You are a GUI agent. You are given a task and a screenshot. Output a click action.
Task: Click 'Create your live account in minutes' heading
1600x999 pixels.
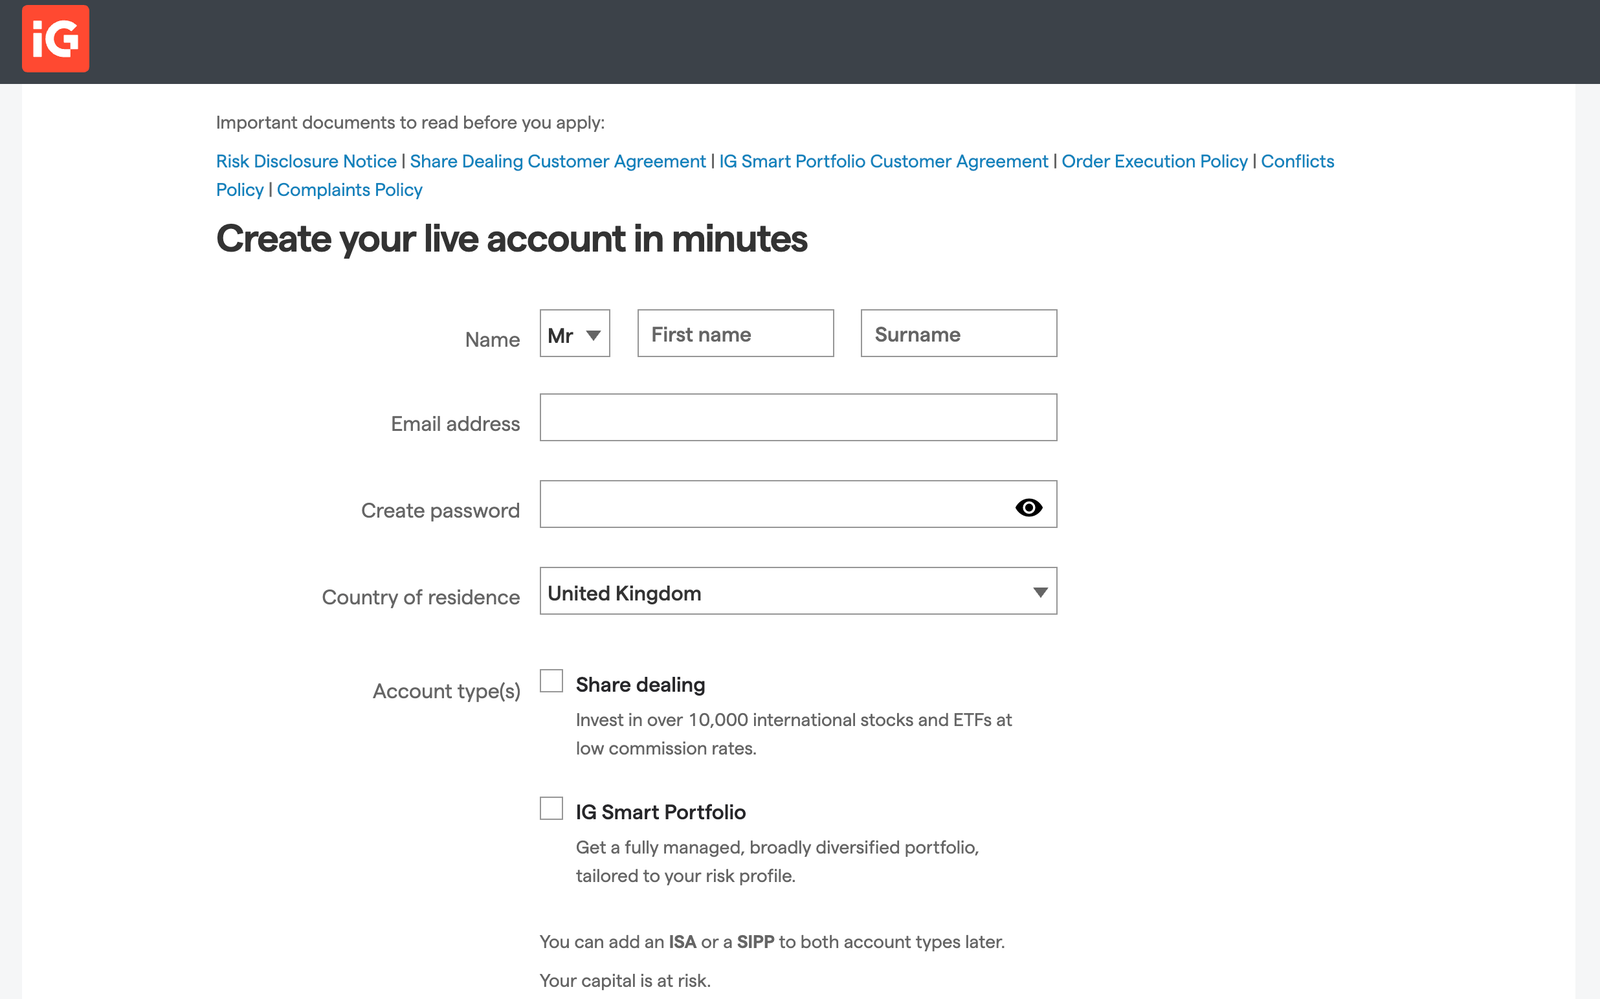tap(512, 239)
